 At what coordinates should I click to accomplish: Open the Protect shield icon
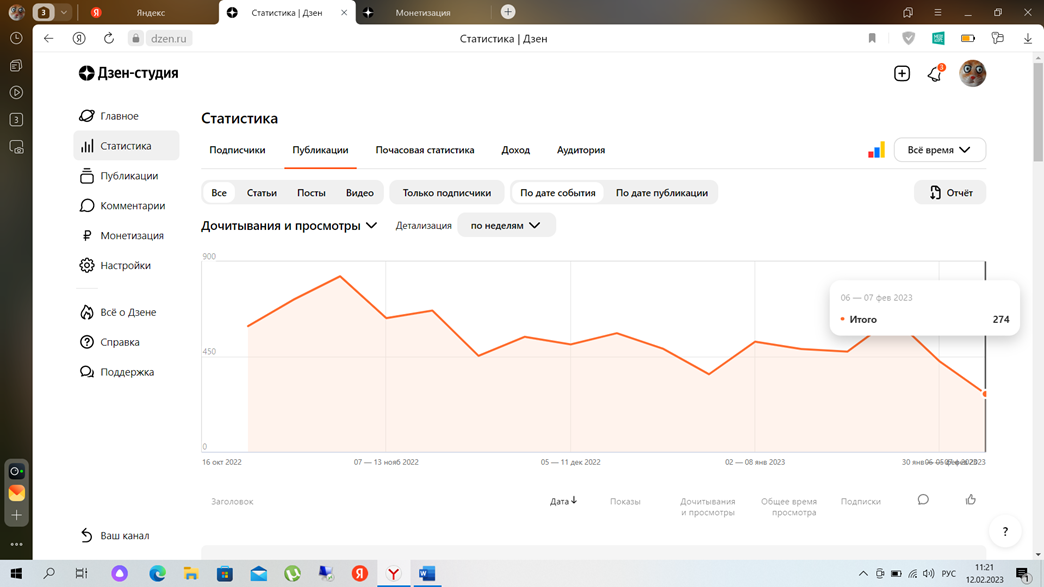coord(908,39)
